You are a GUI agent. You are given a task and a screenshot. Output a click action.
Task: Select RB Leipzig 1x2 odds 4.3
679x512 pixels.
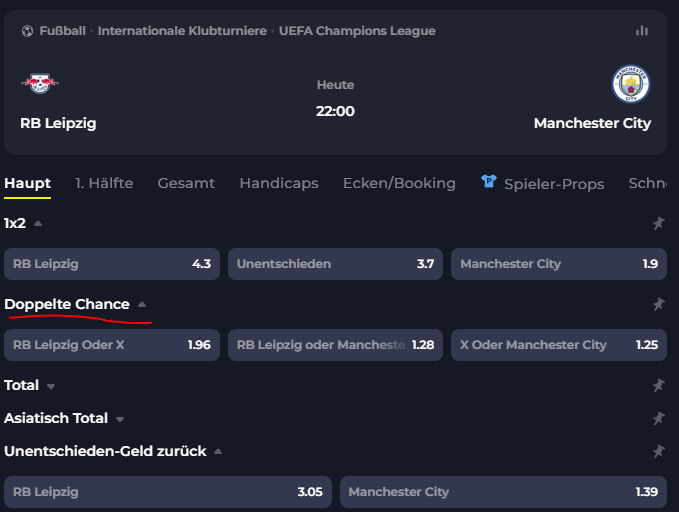[x=112, y=264]
